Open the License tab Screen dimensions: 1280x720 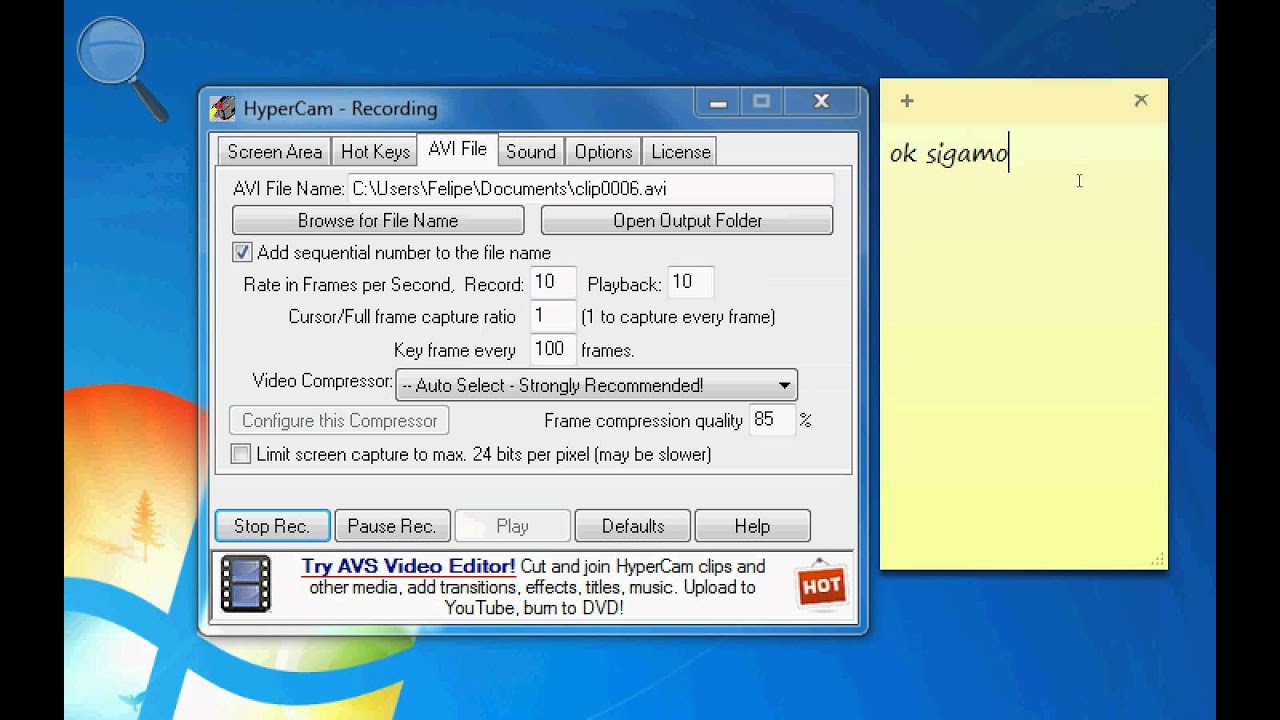[x=680, y=152]
